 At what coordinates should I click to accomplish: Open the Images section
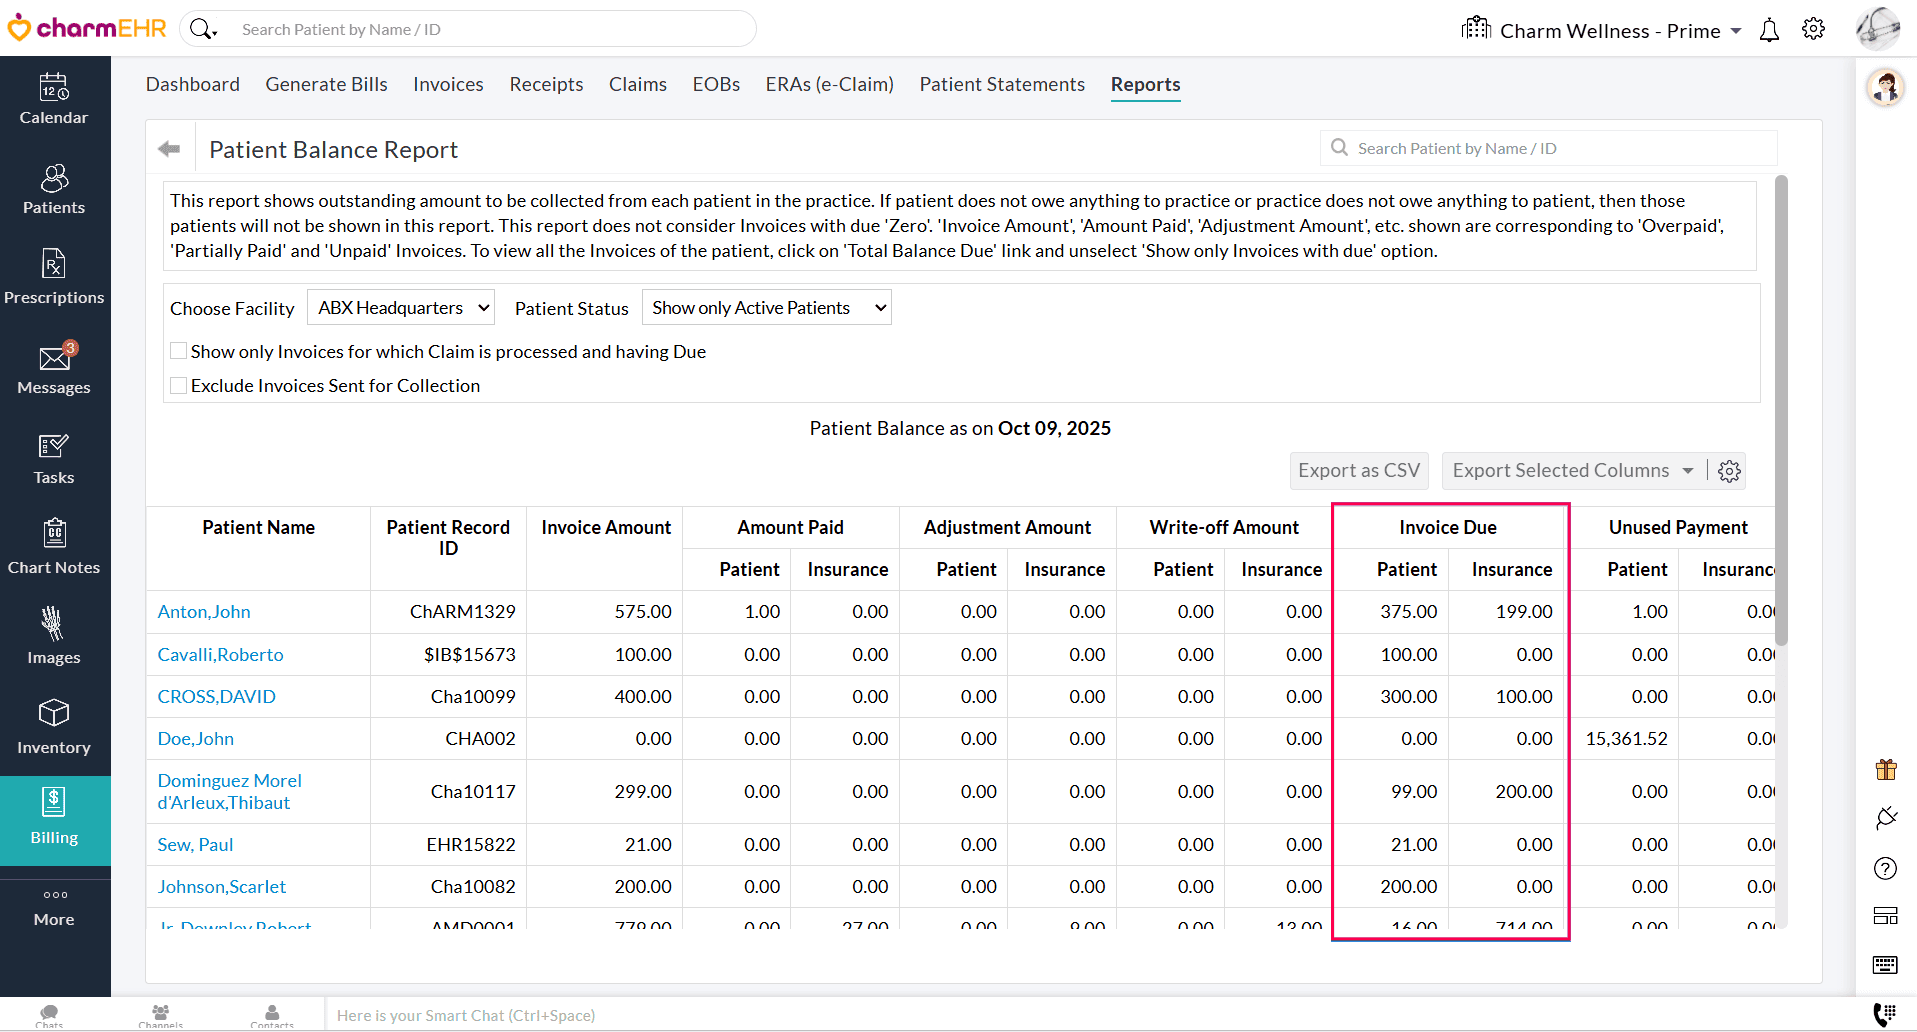(x=54, y=634)
